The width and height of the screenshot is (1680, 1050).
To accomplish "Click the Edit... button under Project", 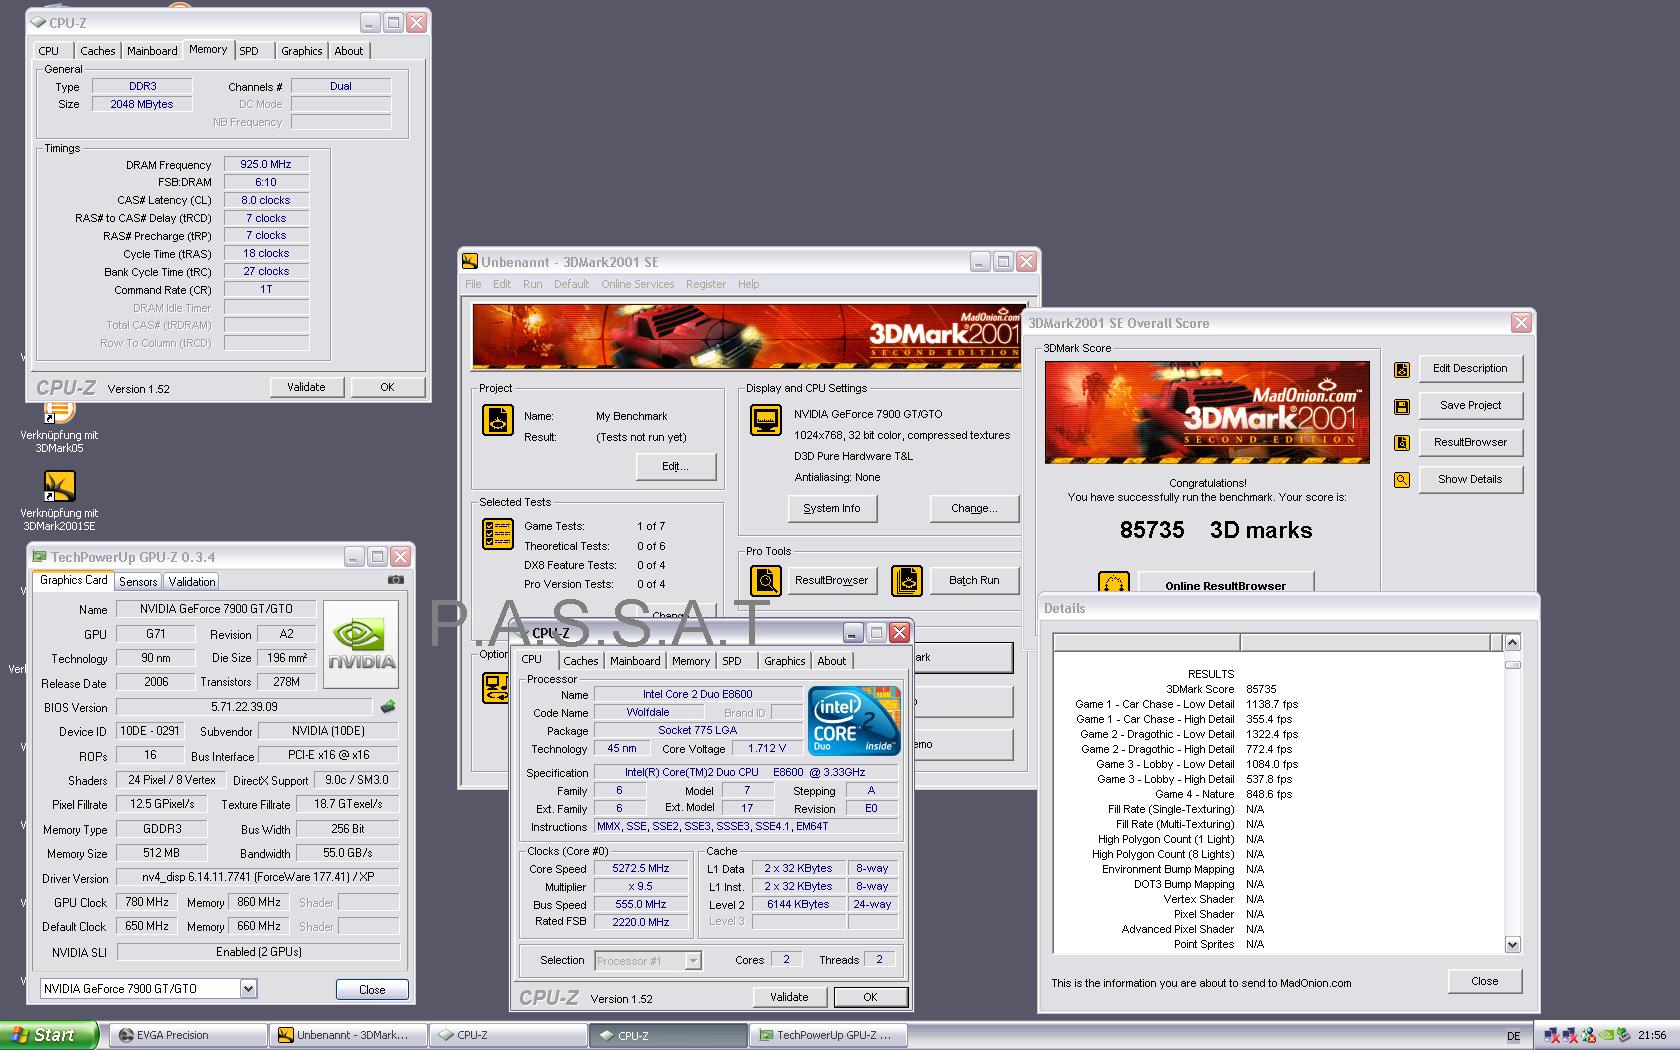I will point(676,466).
